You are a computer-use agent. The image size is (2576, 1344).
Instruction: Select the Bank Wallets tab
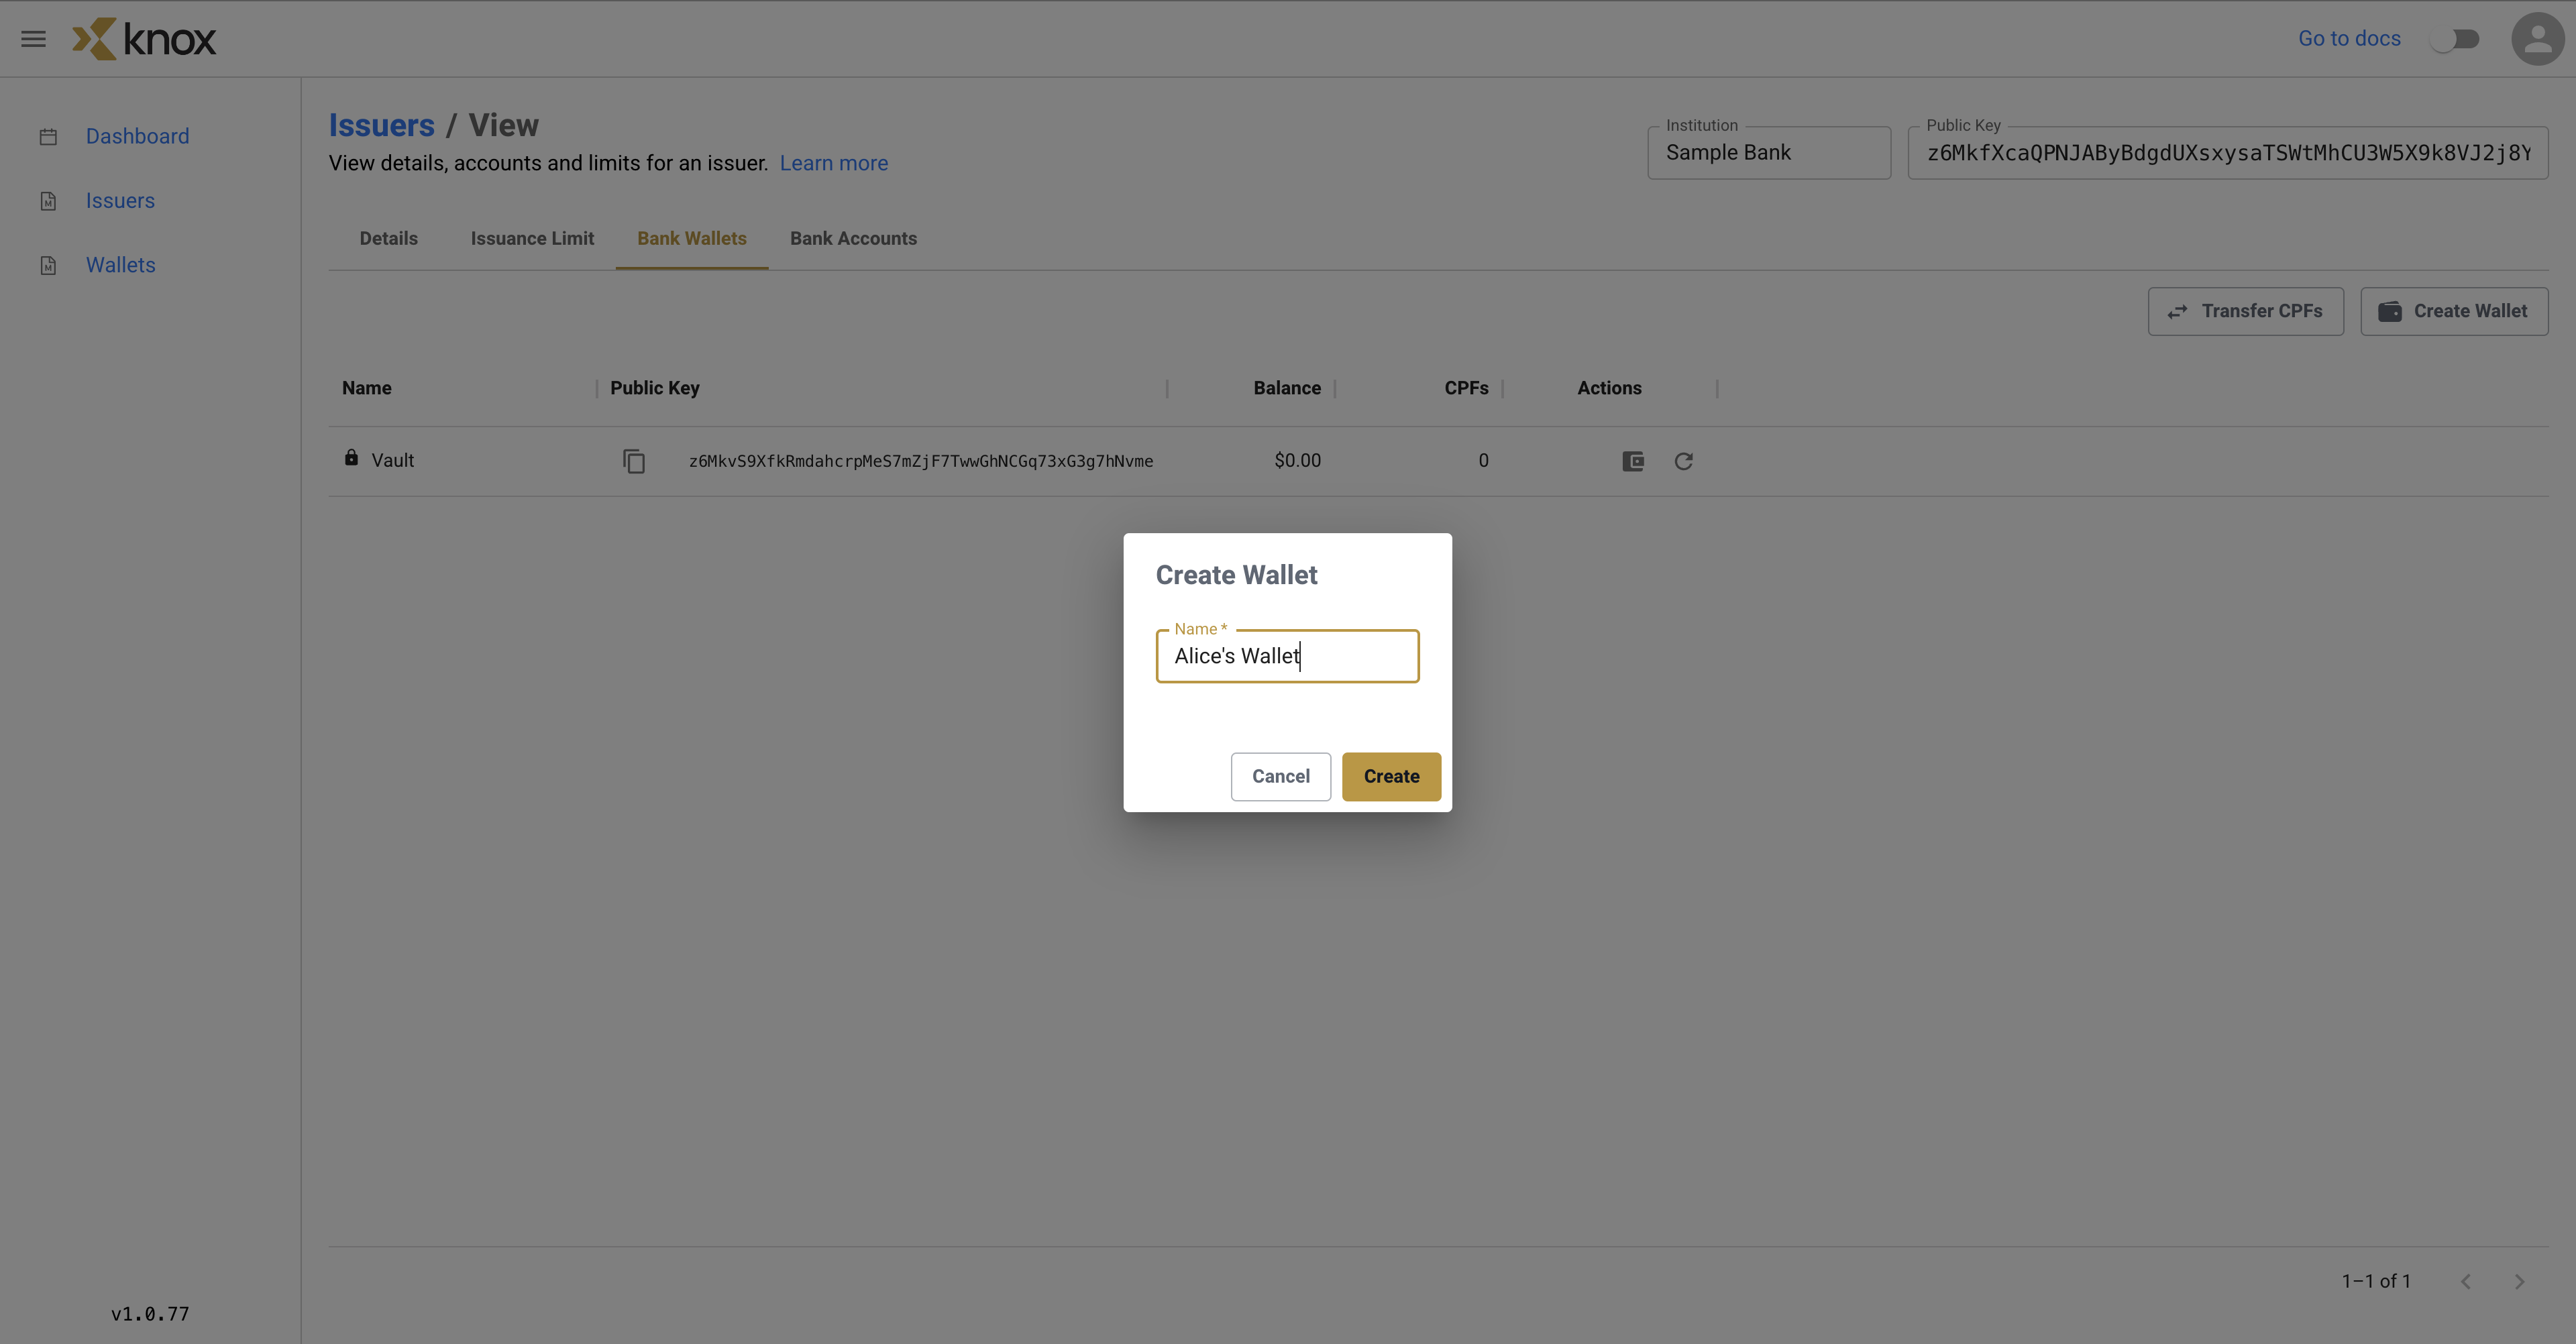tap(692, 238)
